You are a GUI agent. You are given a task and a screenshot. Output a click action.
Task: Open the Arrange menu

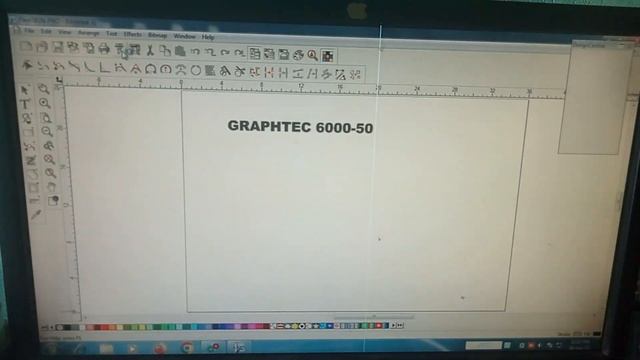point(88,33)
